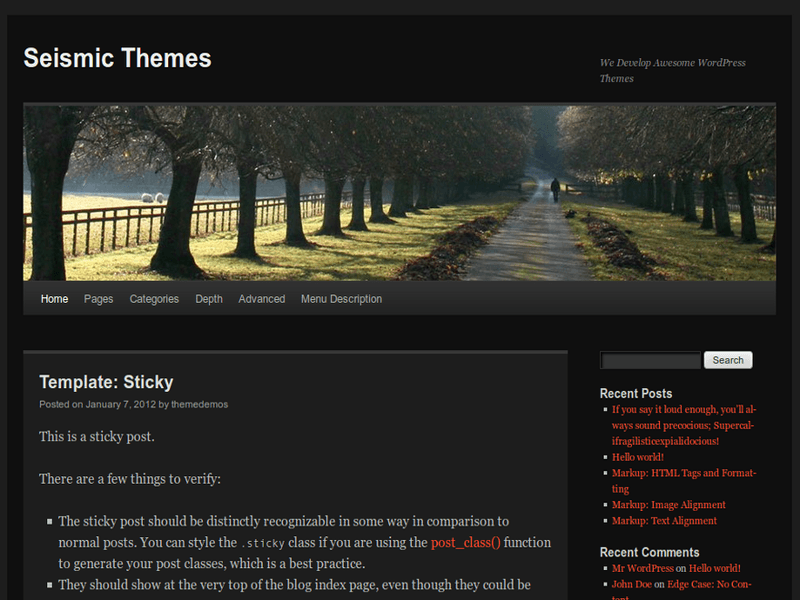Select Categories in the navigation bar

[x=154, y=299]
